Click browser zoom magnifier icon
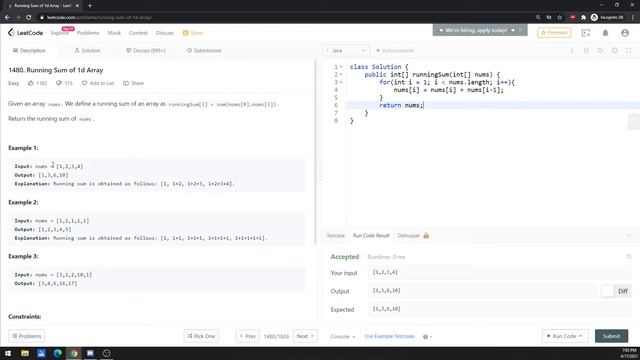This screenshot has width=640, height=360. 538,18
